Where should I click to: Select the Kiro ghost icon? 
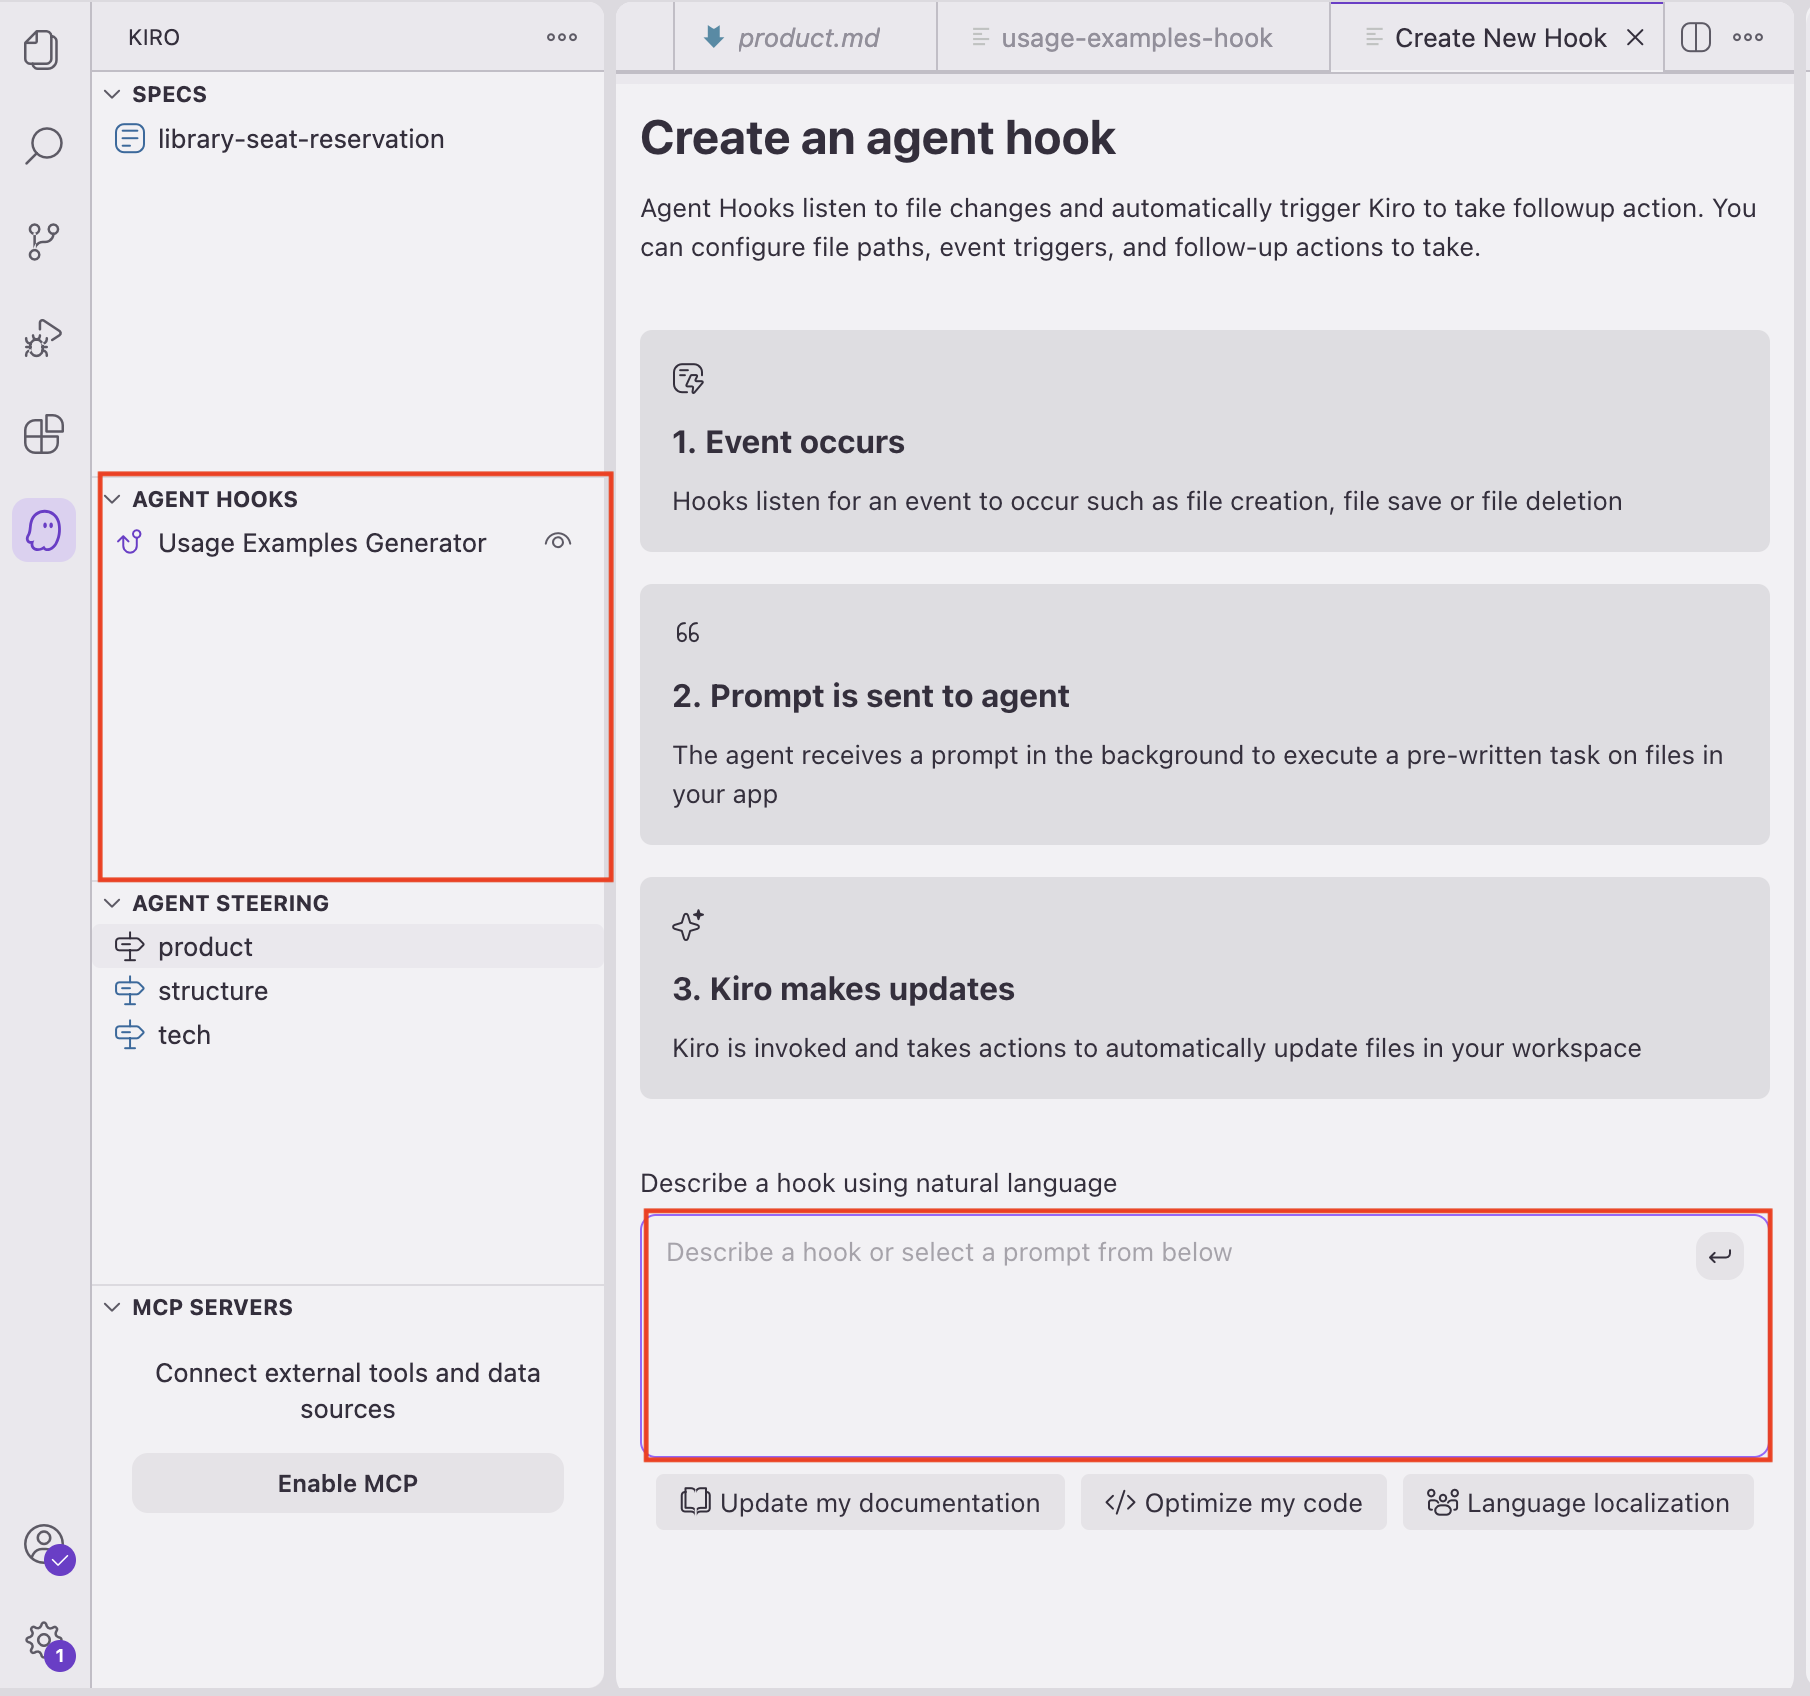click(x=44, y=530)
